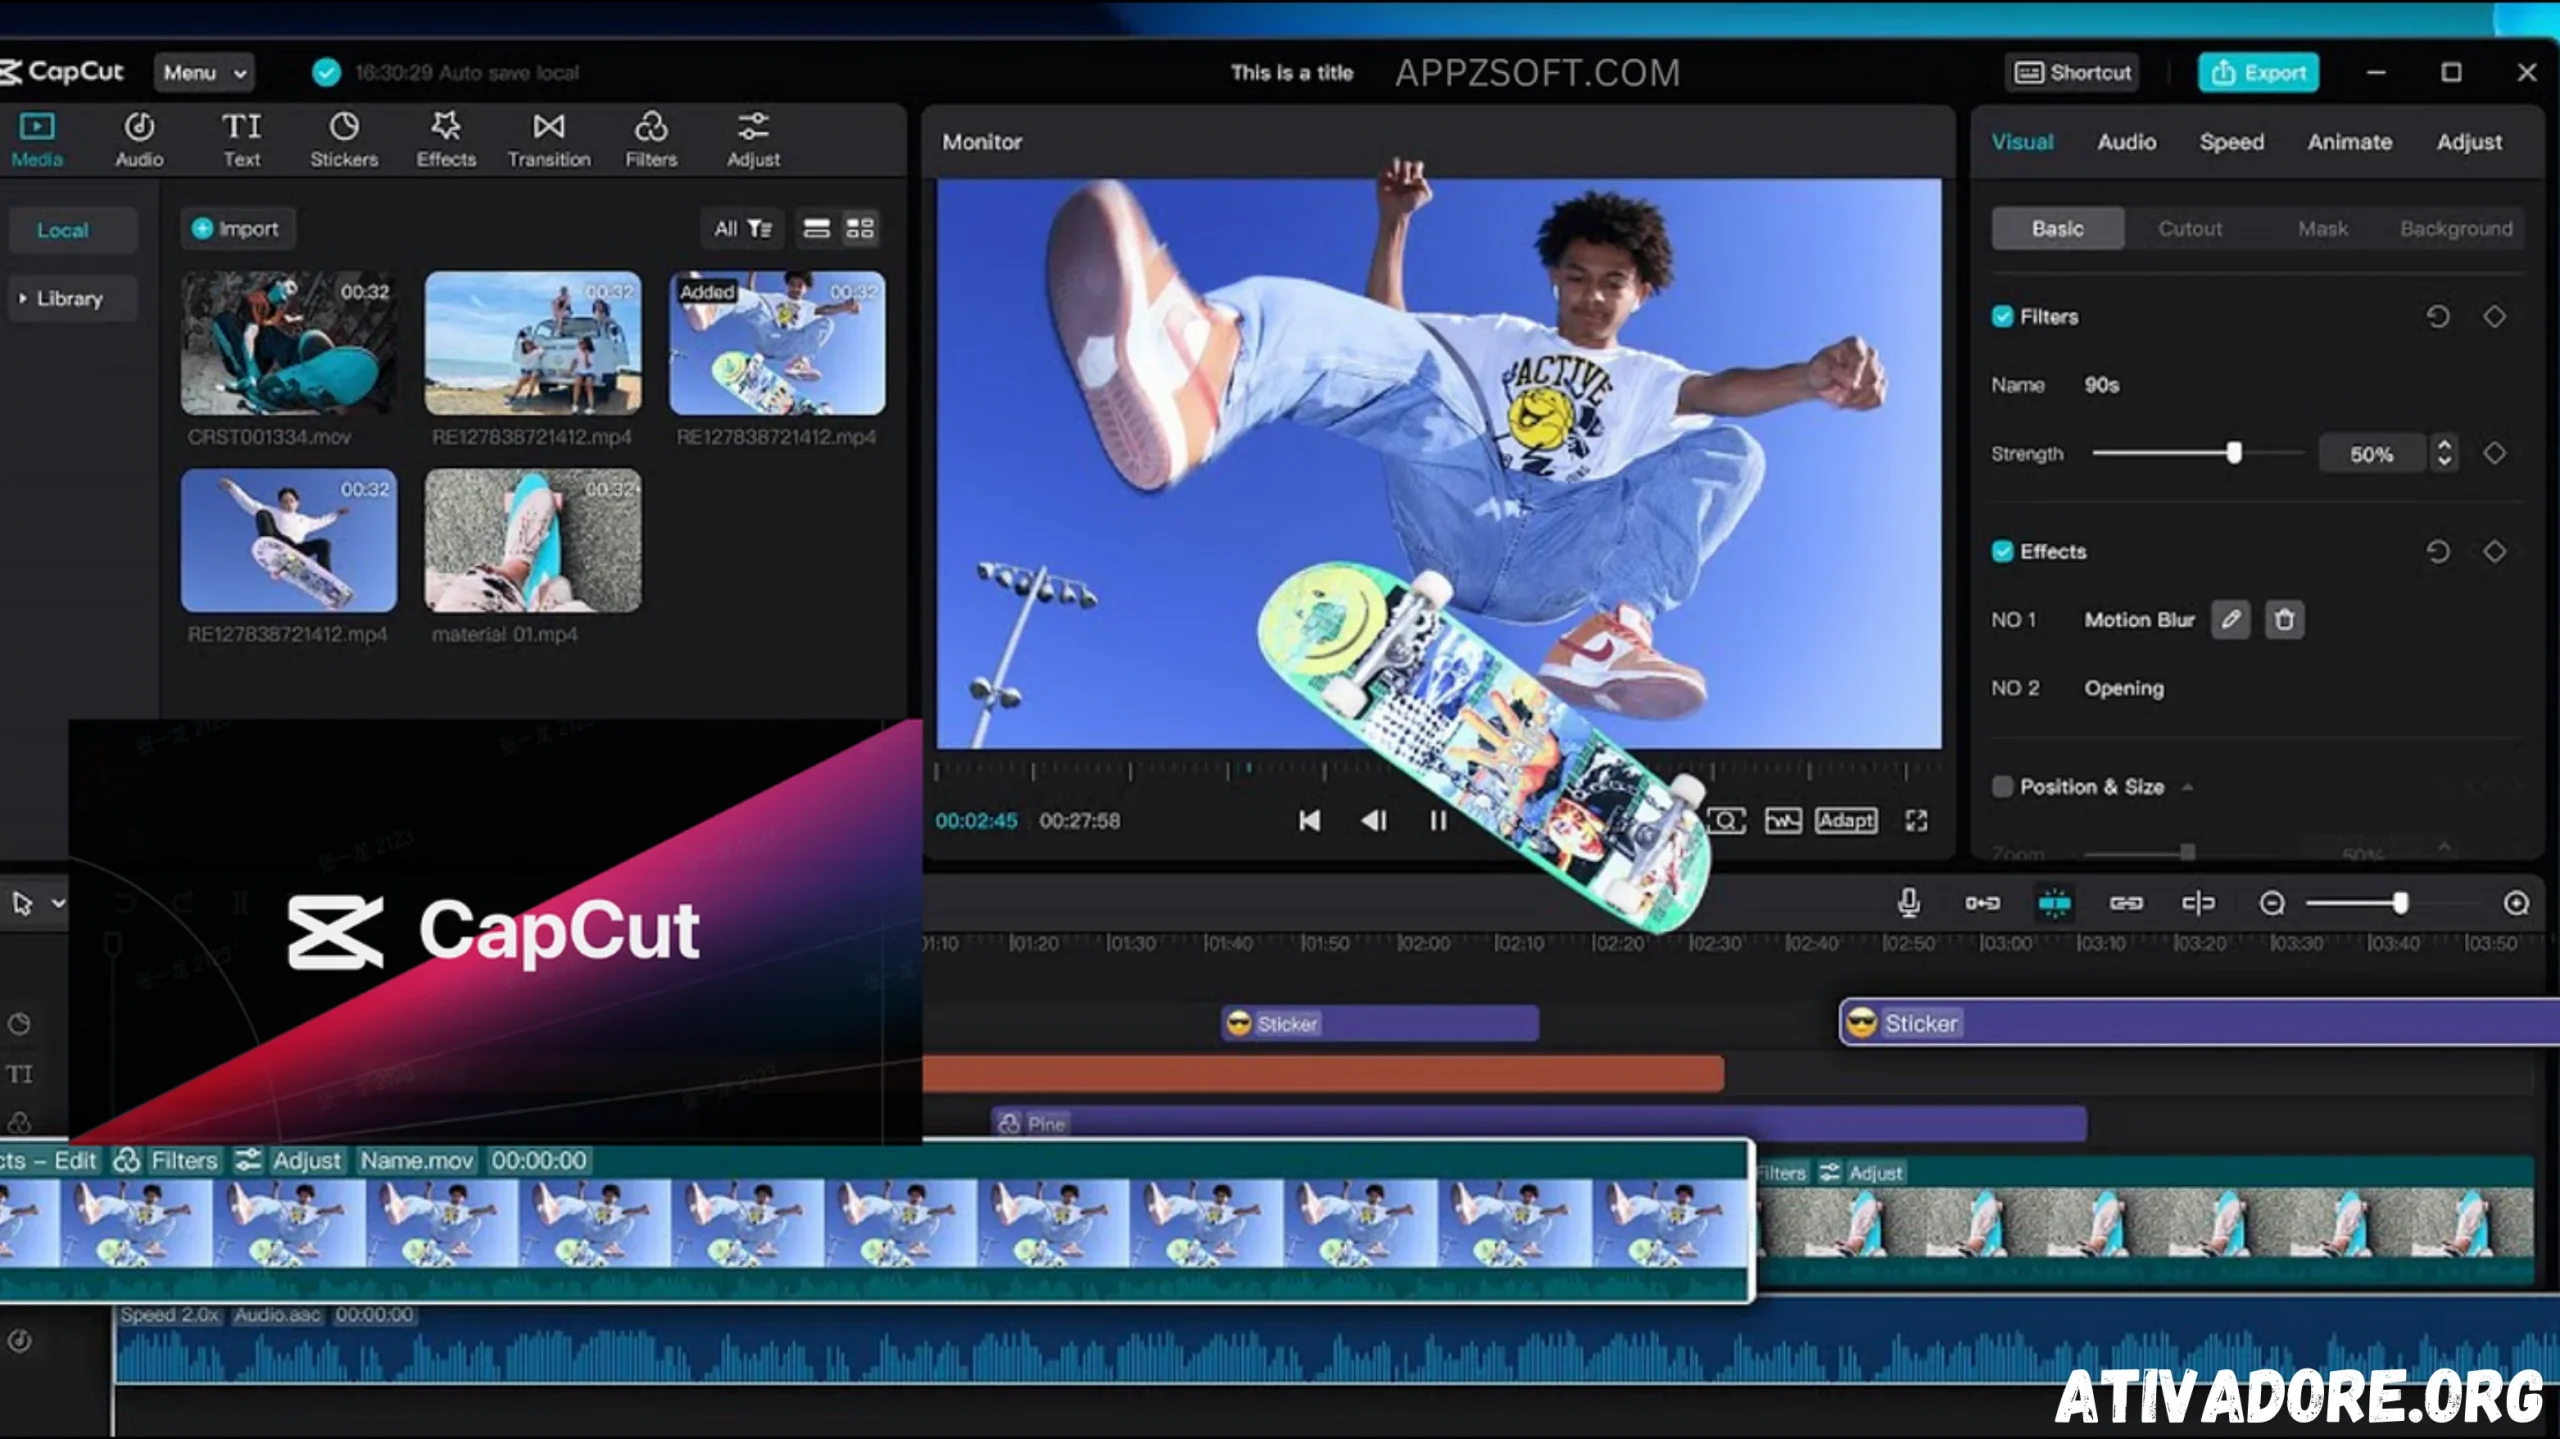
Task: Switch to the Speed tab
Action: 2231,142
